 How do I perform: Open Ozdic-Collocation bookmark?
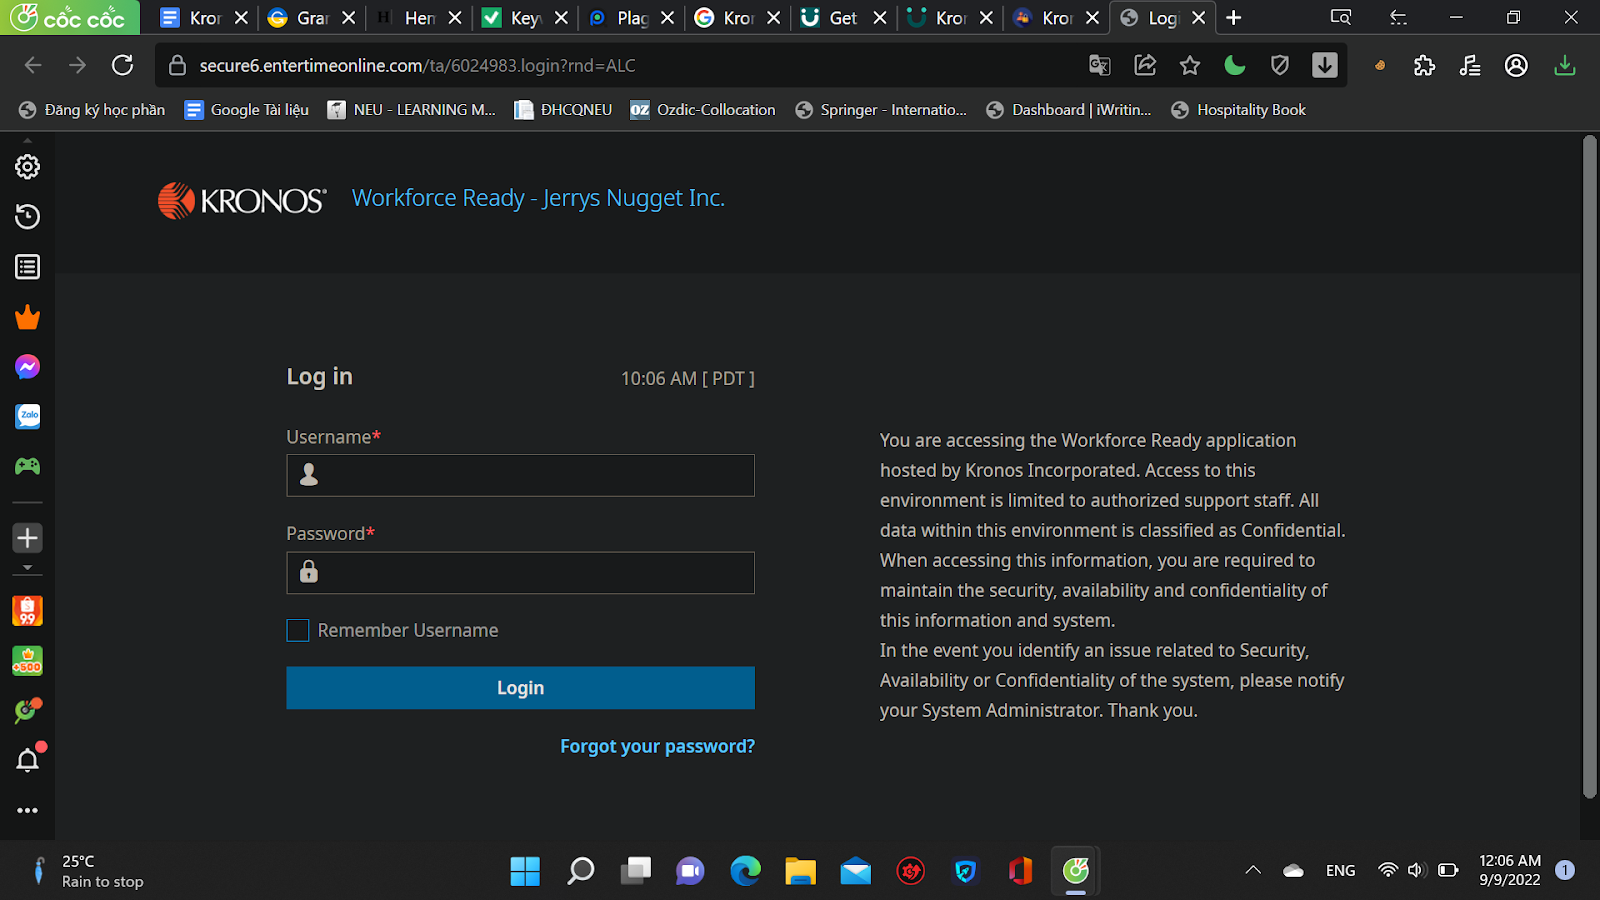[703, 110]
